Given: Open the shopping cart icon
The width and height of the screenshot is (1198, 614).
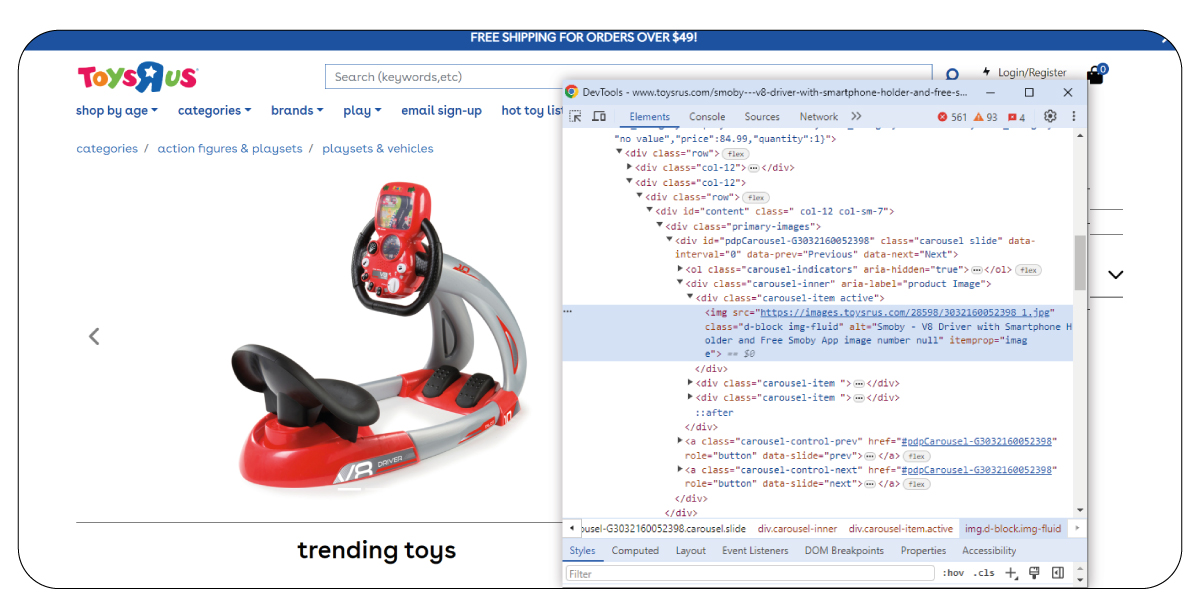Looking at the screenshot, I should [x=1096, y=74].
